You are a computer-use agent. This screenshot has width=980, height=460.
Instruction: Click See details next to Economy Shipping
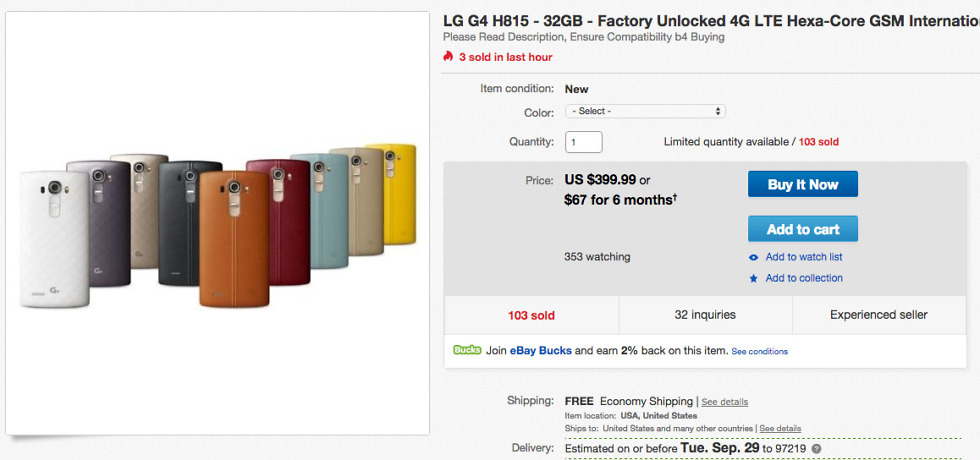pos(725,402)
